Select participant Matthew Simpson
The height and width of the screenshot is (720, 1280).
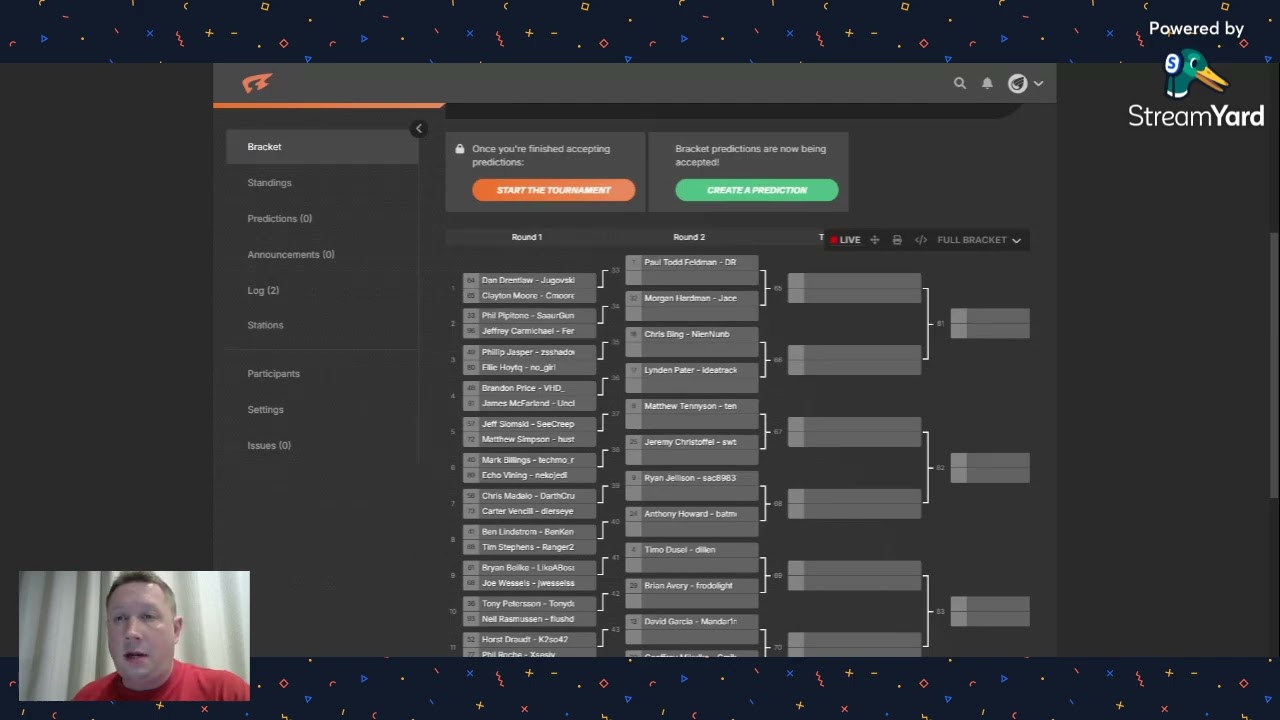pos(529,439)
